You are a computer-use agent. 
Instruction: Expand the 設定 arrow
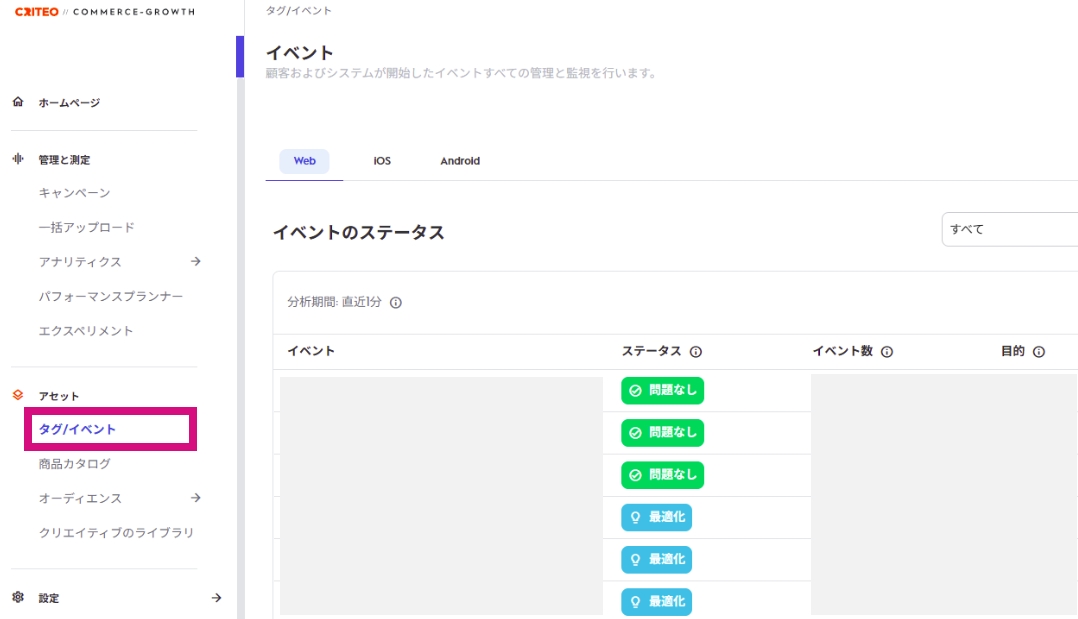217,598
